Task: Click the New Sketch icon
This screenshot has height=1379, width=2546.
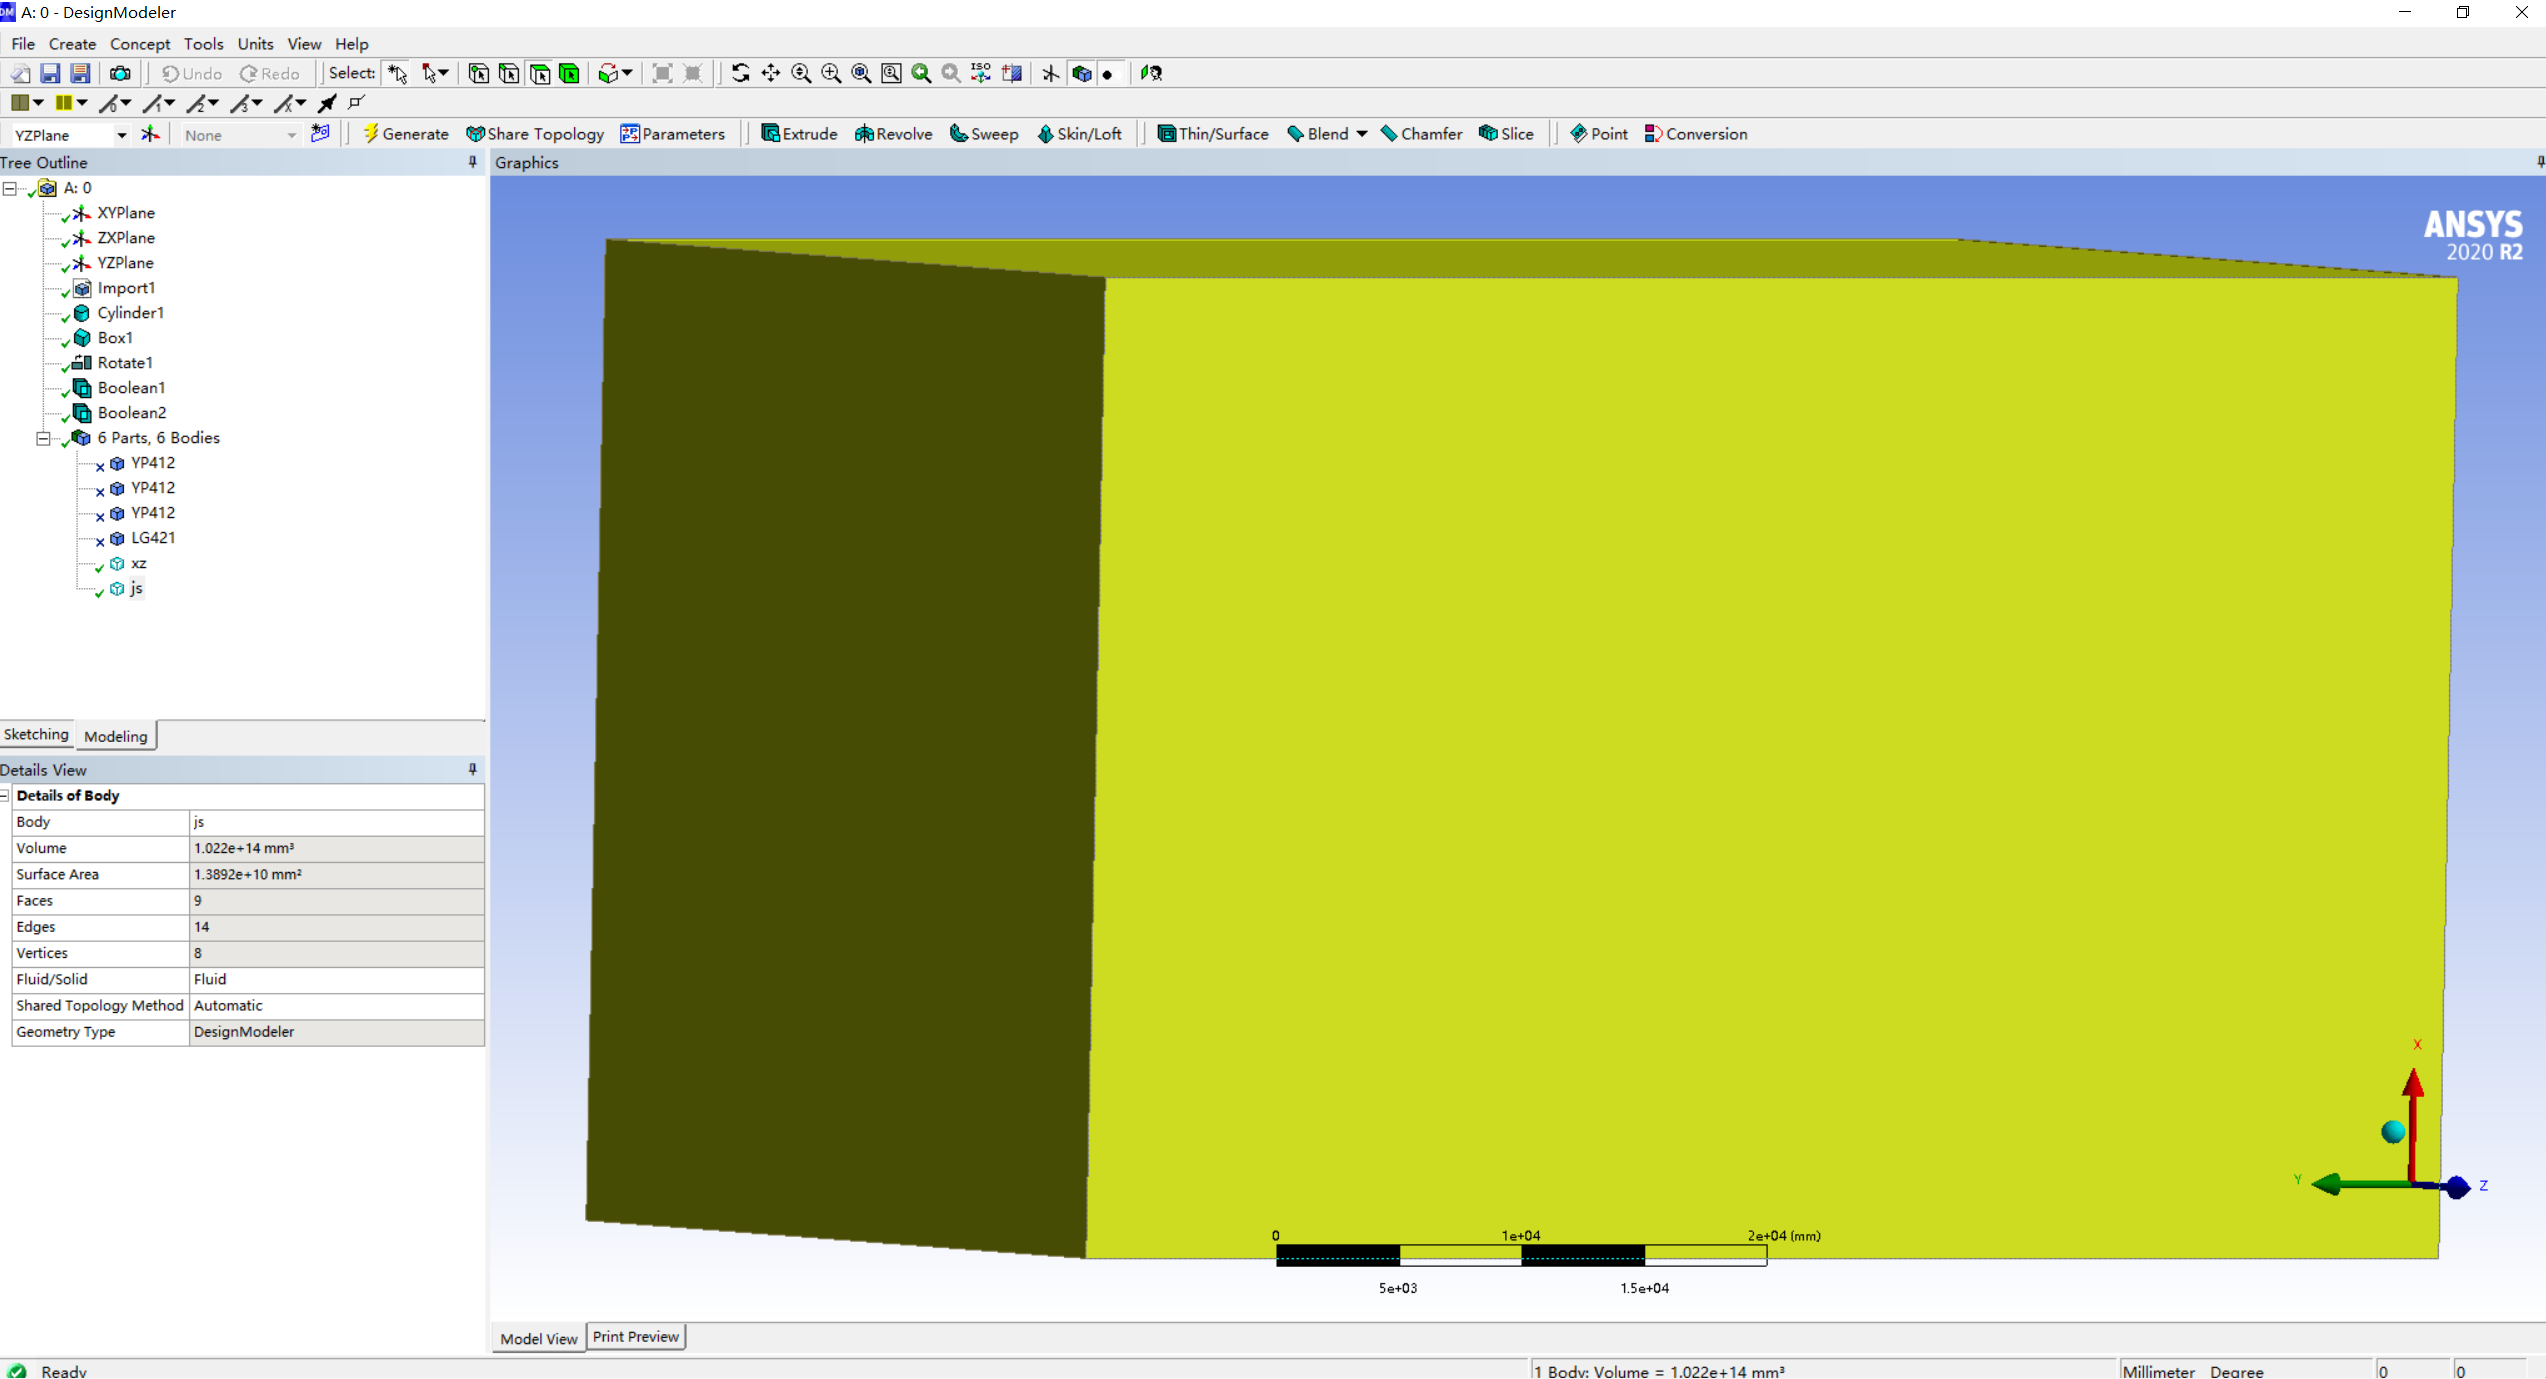Action: tap(320, 134)
